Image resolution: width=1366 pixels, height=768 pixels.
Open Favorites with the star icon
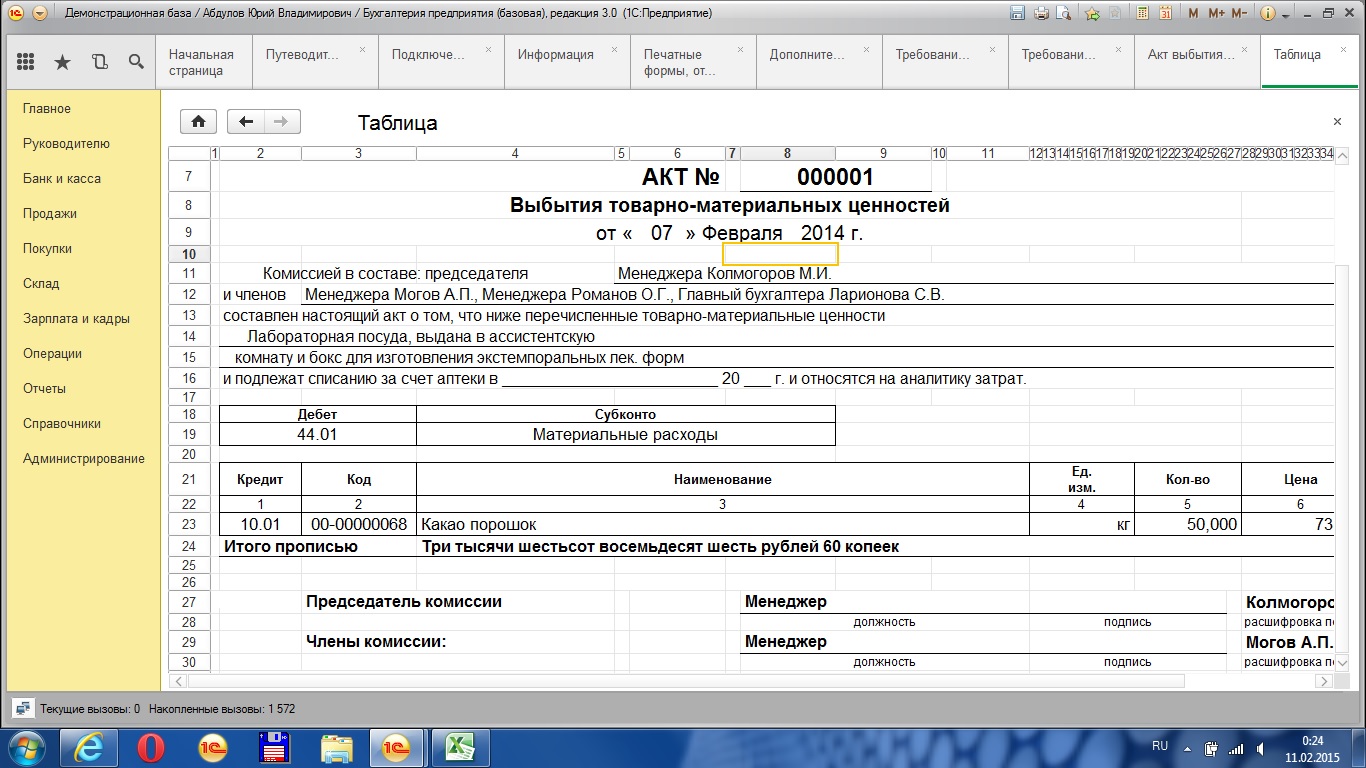[x=62, y=62]
